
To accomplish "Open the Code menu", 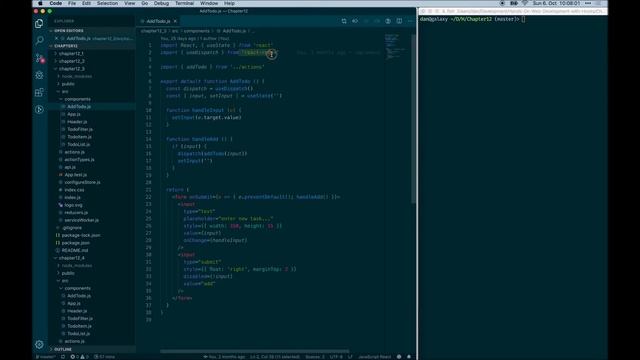I will tap(56, 3).
